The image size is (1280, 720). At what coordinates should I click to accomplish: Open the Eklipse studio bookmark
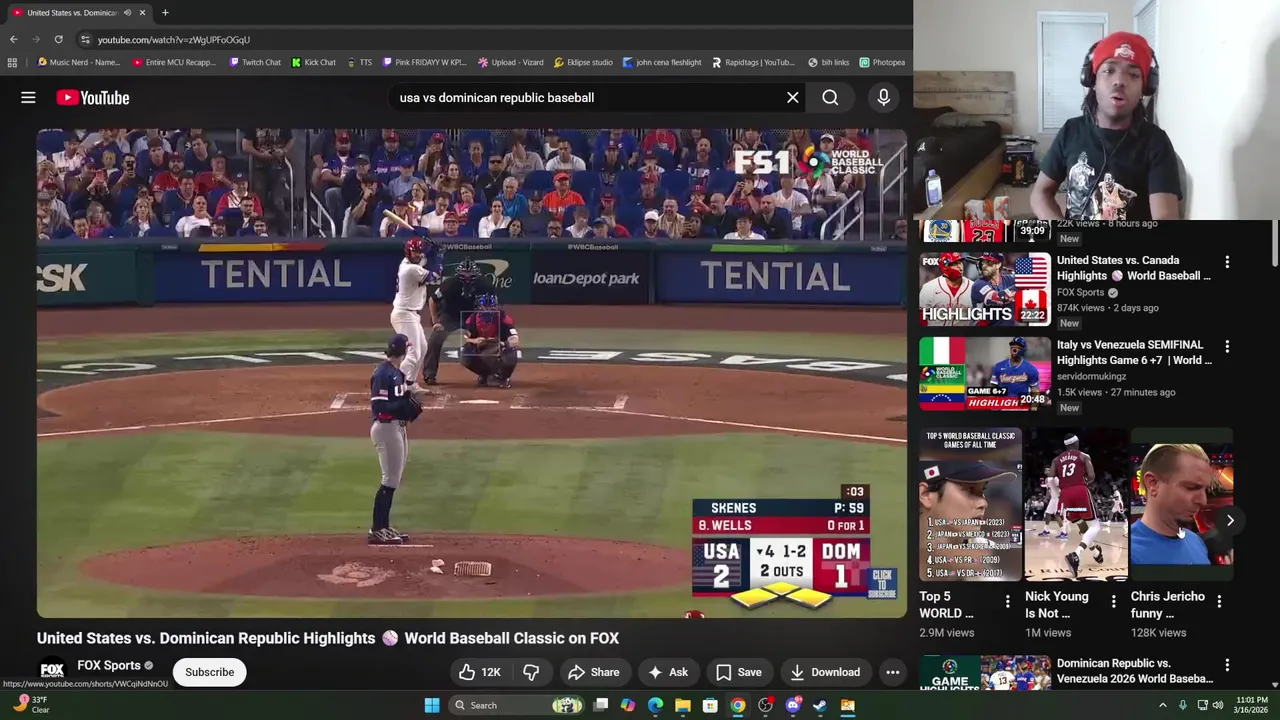pyautogui.click(x=583, y=62)
